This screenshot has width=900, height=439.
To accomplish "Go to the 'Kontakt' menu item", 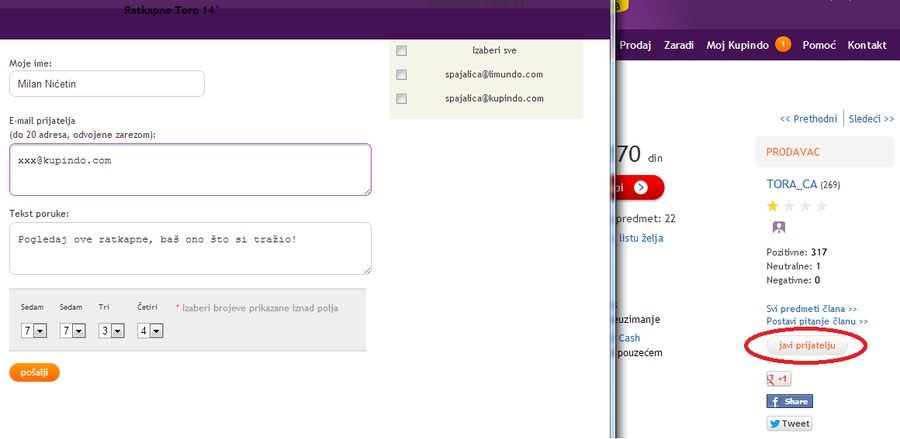I will coord(867,46).
